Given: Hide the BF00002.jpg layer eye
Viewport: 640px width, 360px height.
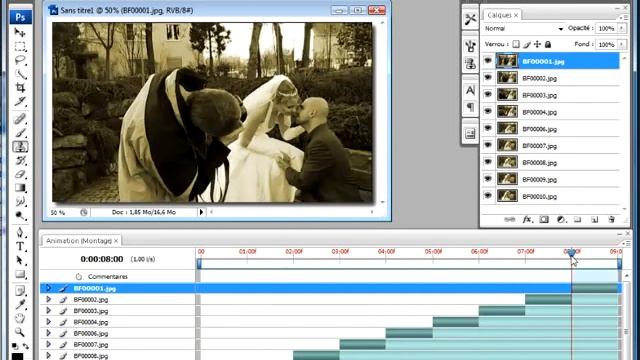Looking at the screenshot, I should click(488, 78).
